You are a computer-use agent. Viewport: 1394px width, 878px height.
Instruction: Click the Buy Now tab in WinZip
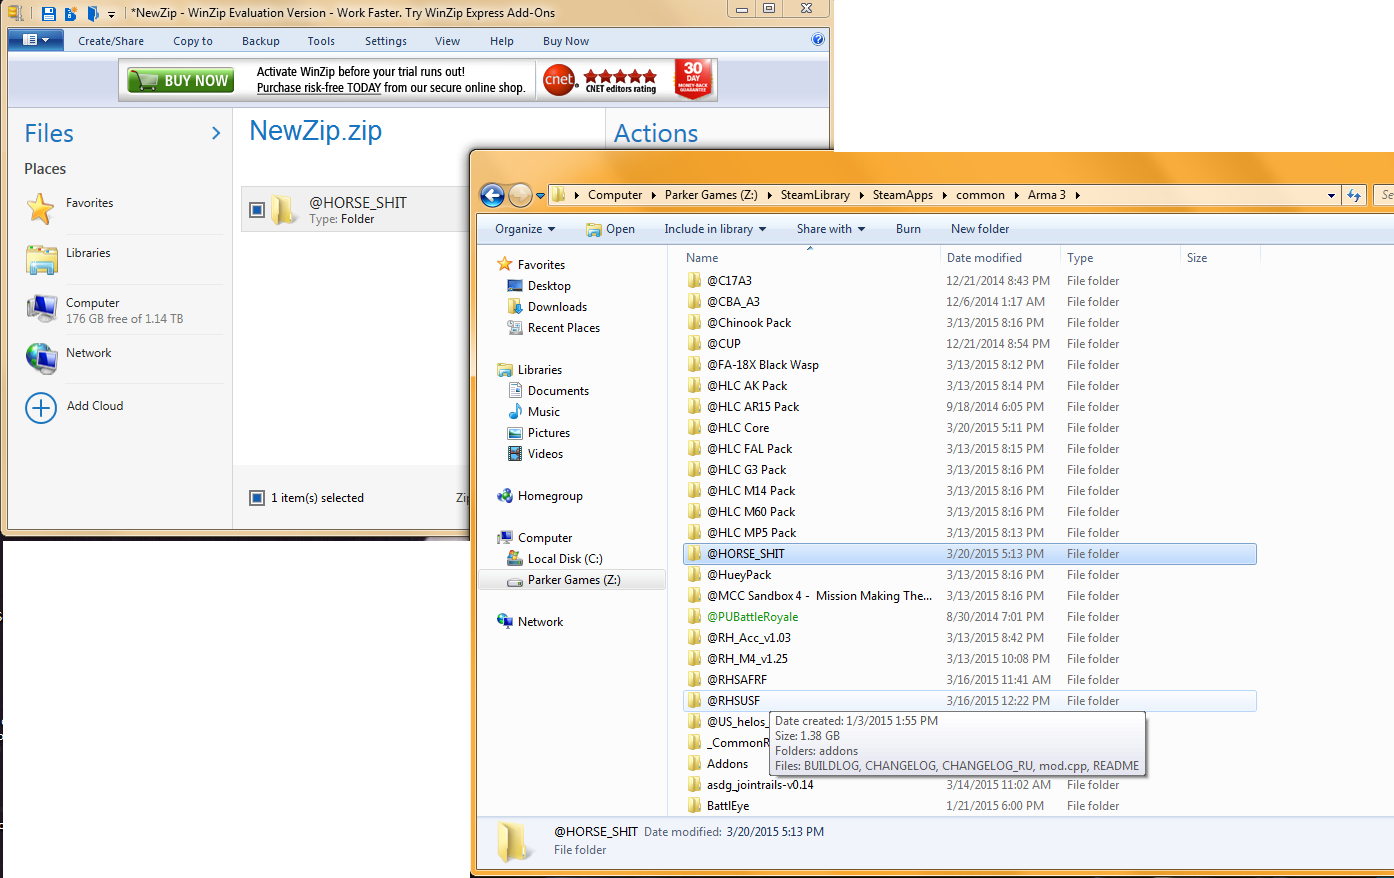point(566,41)
